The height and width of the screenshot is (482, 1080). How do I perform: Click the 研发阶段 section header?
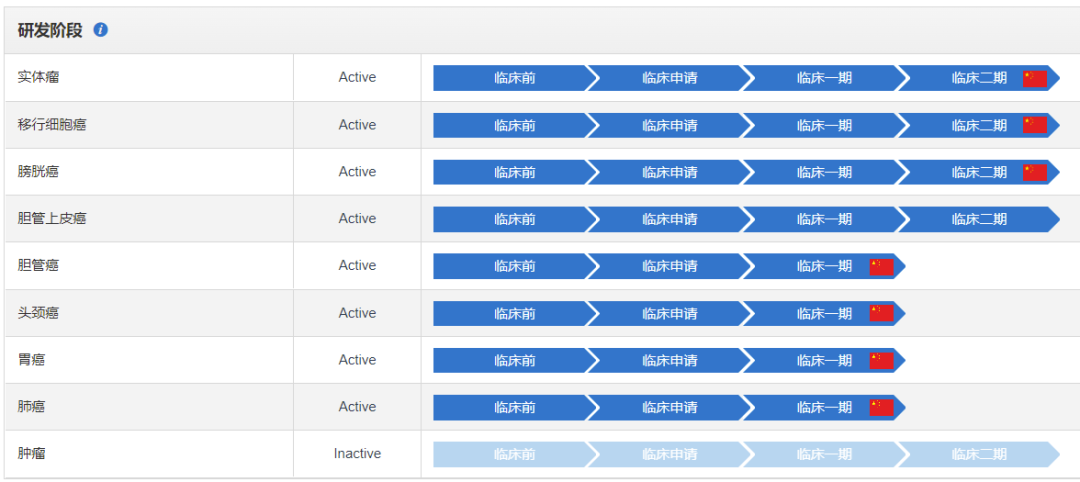[50, 30]
